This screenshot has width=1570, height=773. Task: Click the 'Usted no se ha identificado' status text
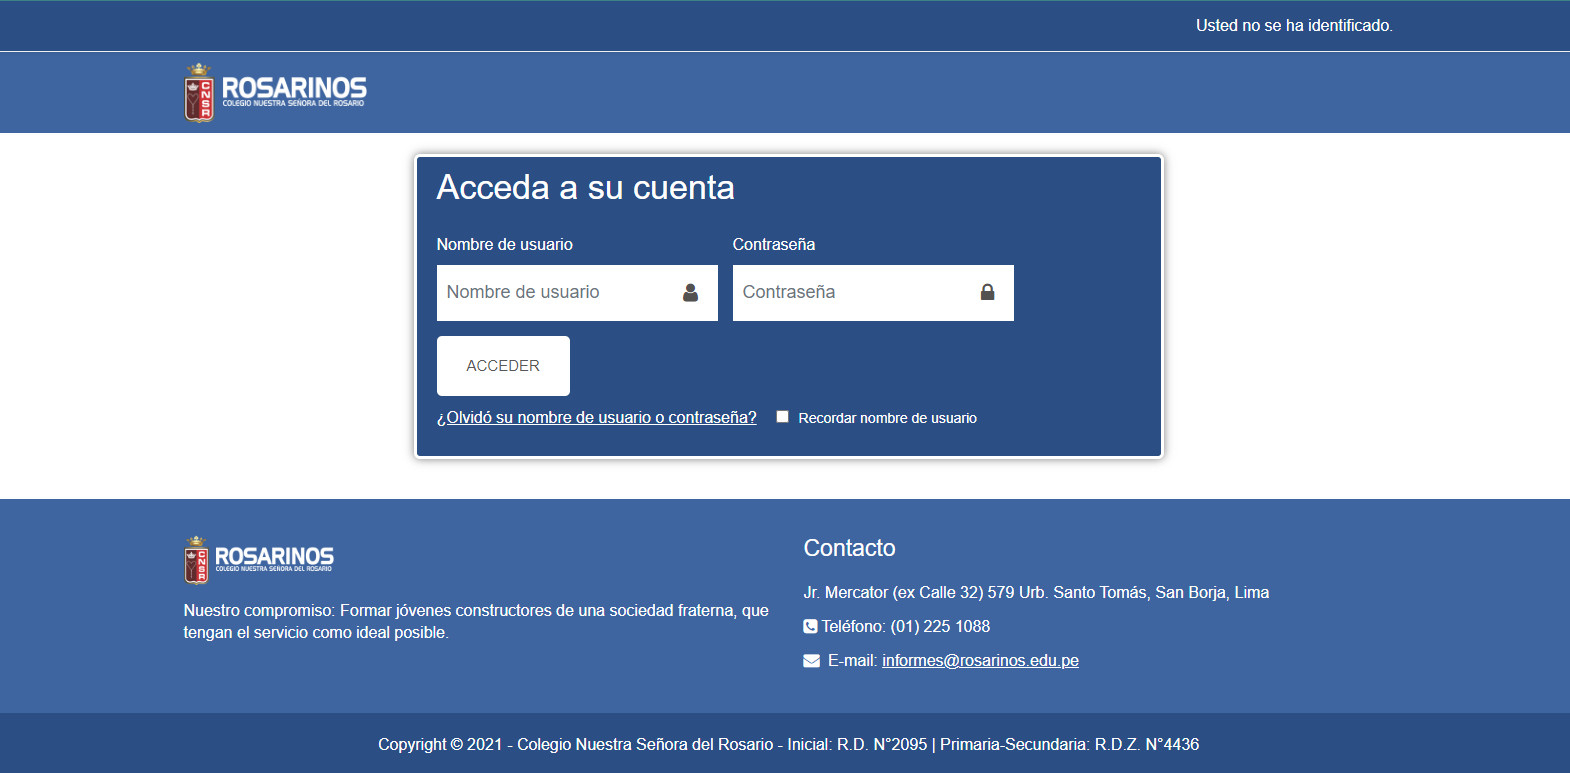point(1293,26)
